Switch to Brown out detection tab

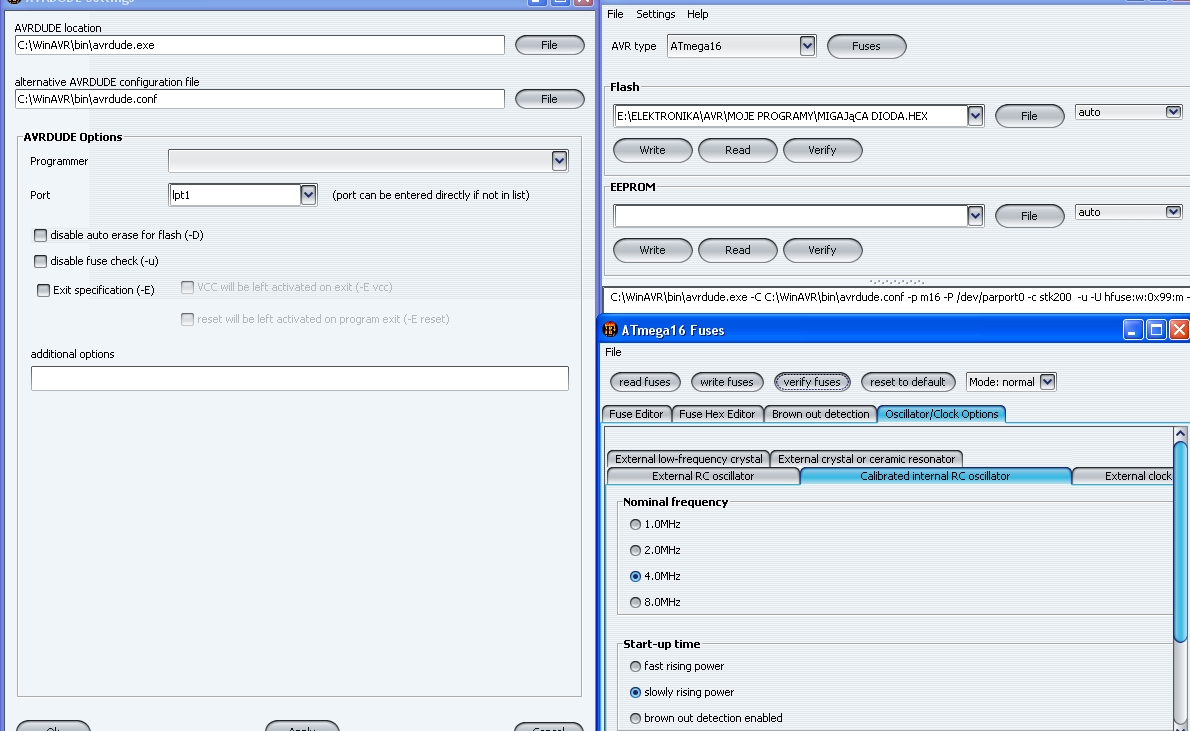(820, 414)
